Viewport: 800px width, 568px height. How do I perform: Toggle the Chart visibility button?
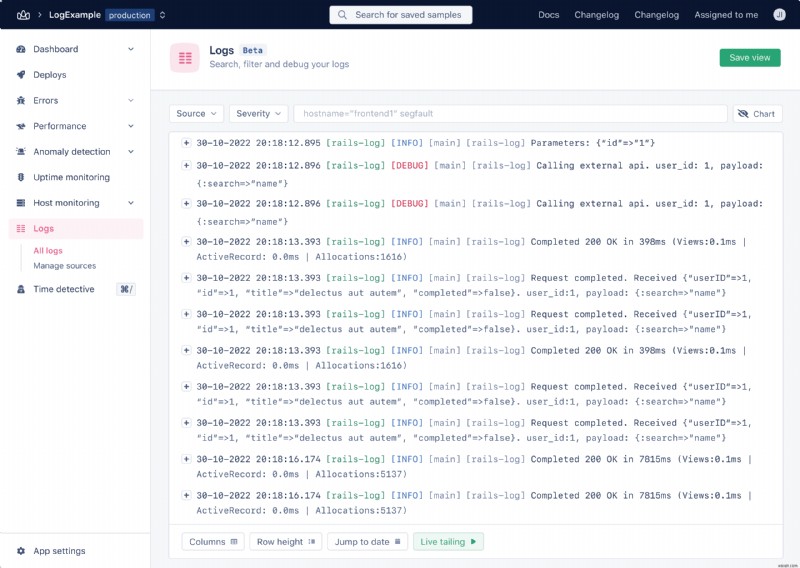tap(757, 113)
